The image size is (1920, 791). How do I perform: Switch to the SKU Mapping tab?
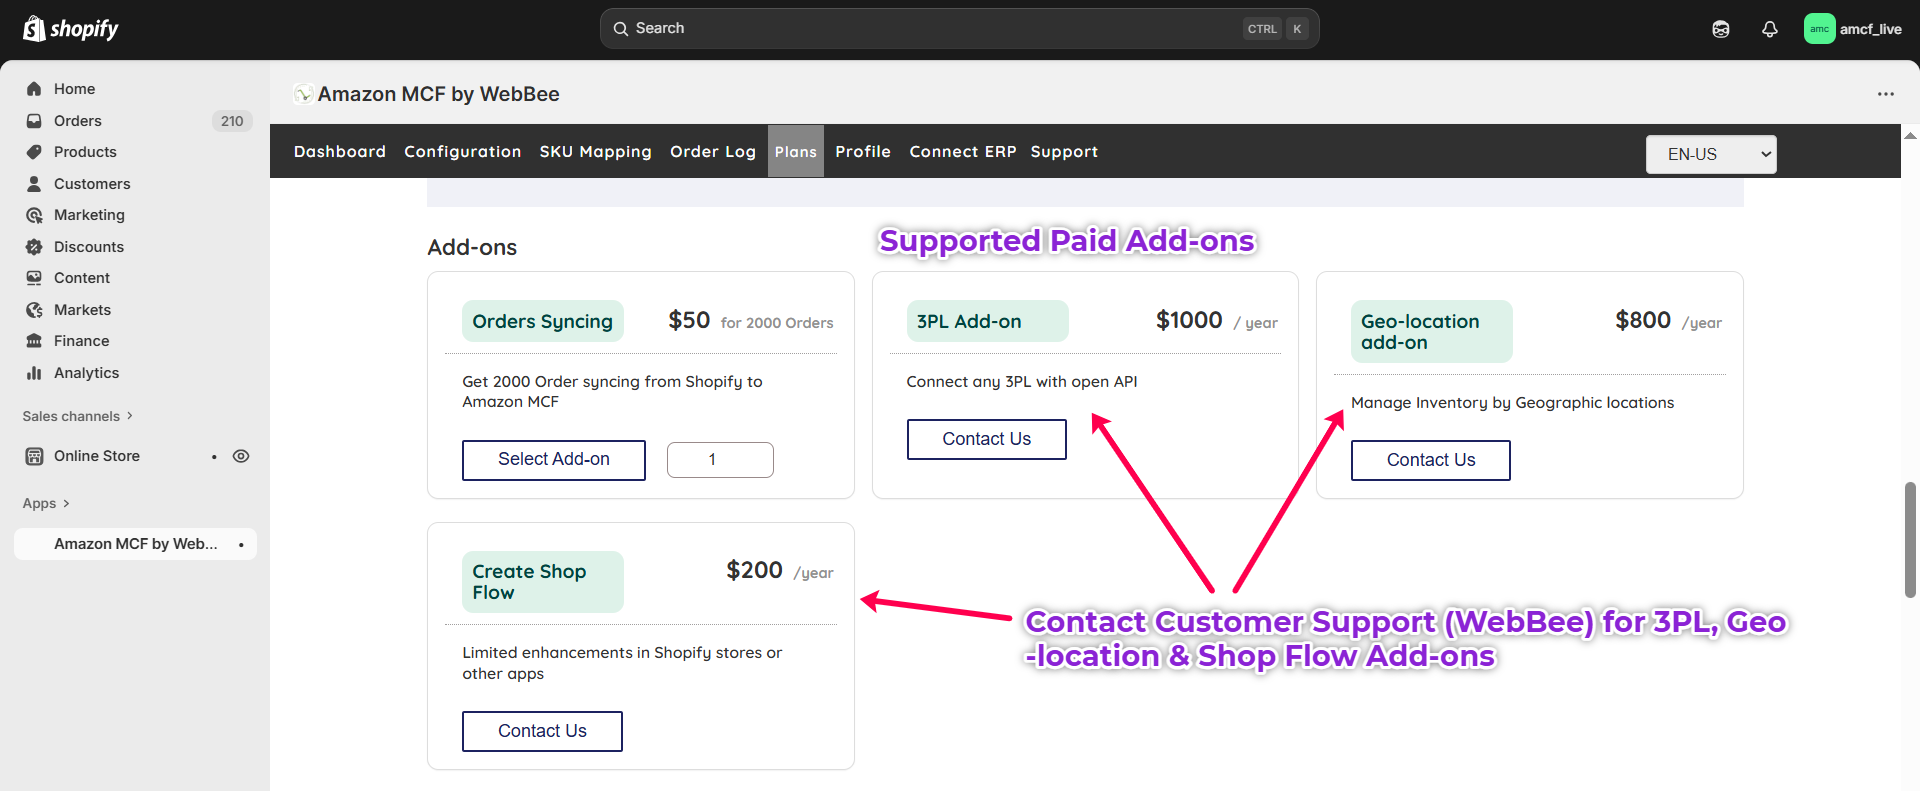click(x=595, y=152)
